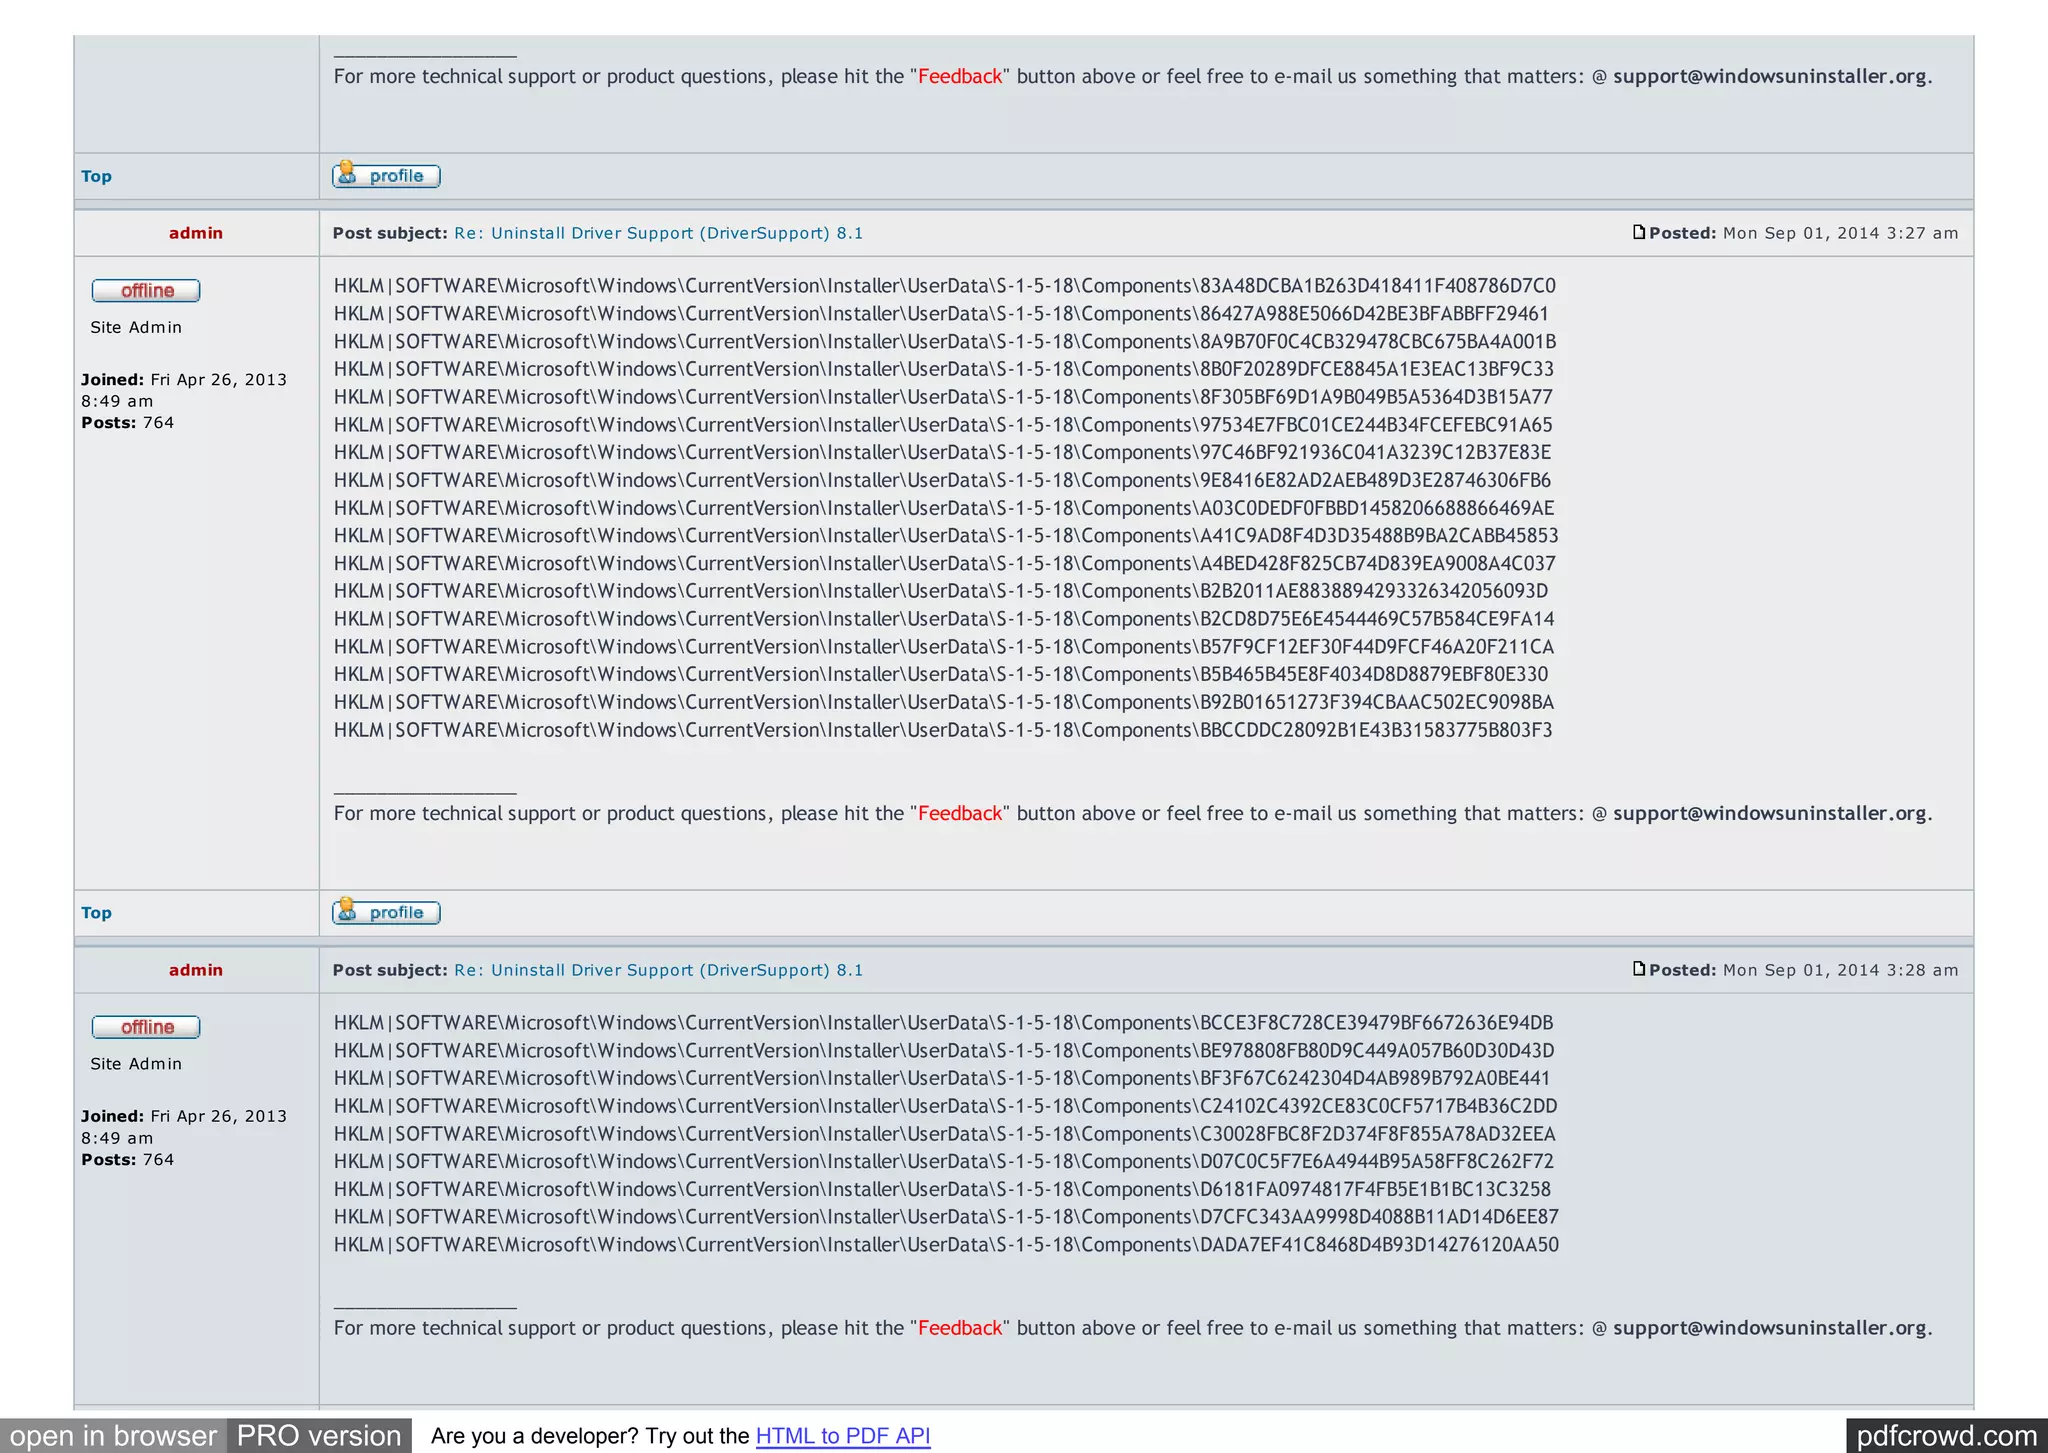Viewport: 2048px width, 1453px height.
Task: Click the offline status icon in the 3:28 post
Action: [146, 1027]
